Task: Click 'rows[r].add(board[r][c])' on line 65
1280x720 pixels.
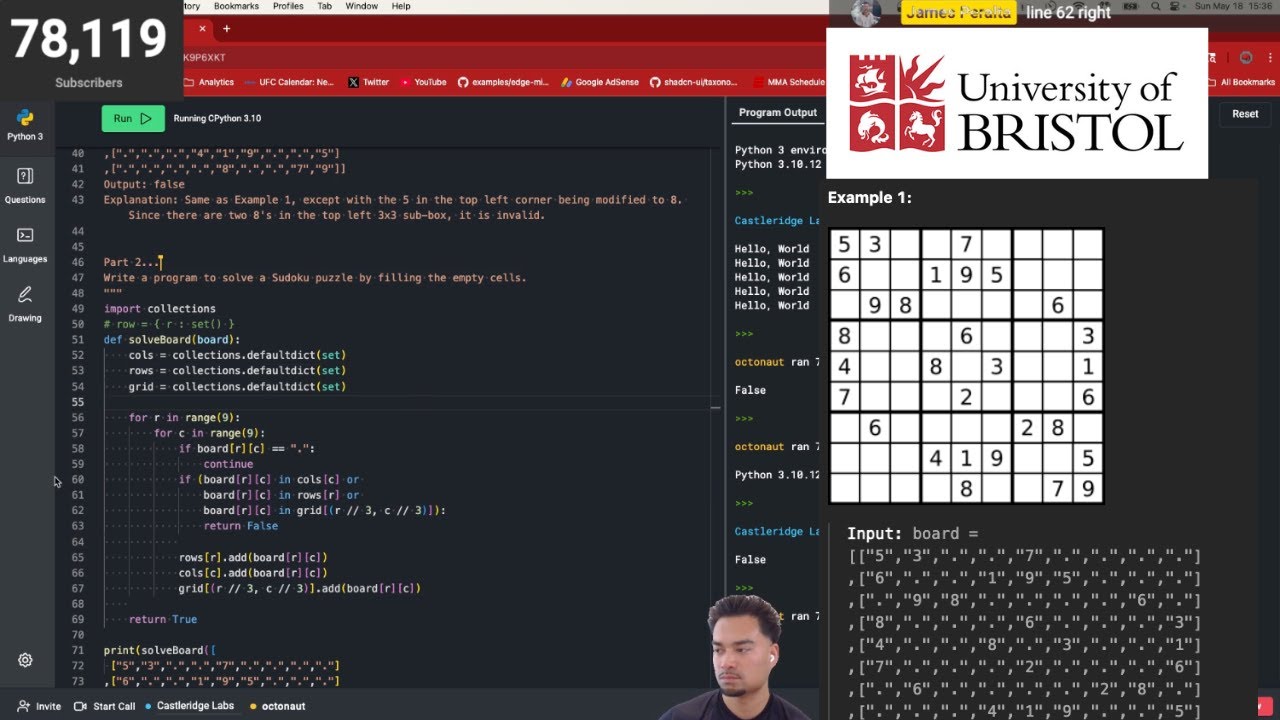Action: (x=253, y=557)
